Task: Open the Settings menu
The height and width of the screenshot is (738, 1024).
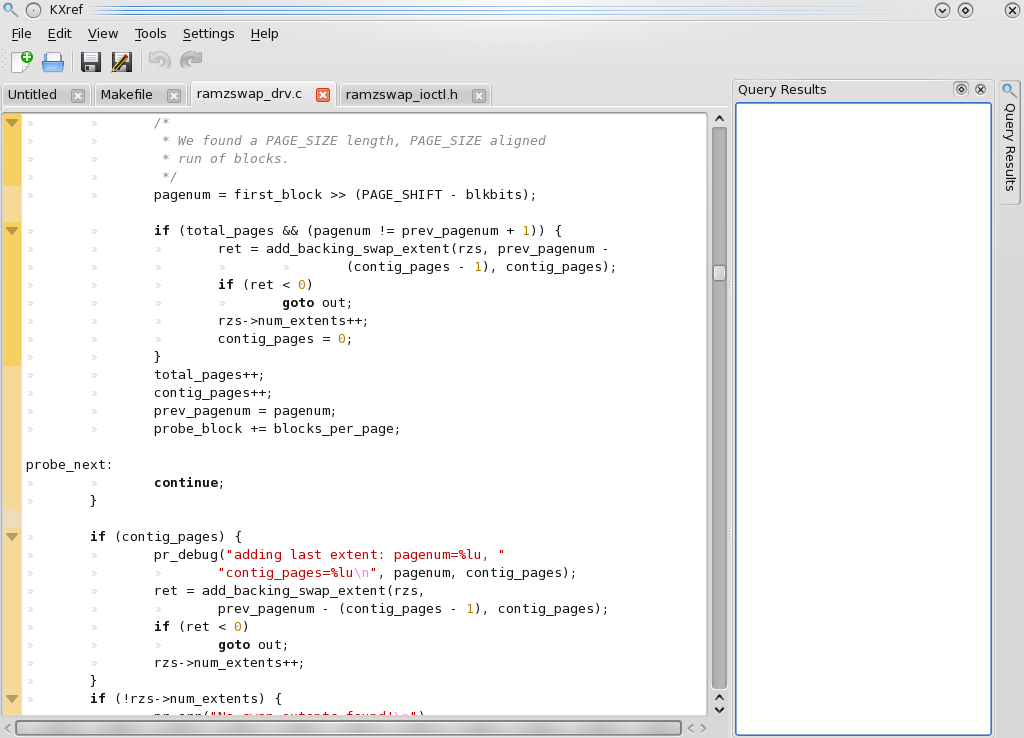Action: (x=208, y=33)
